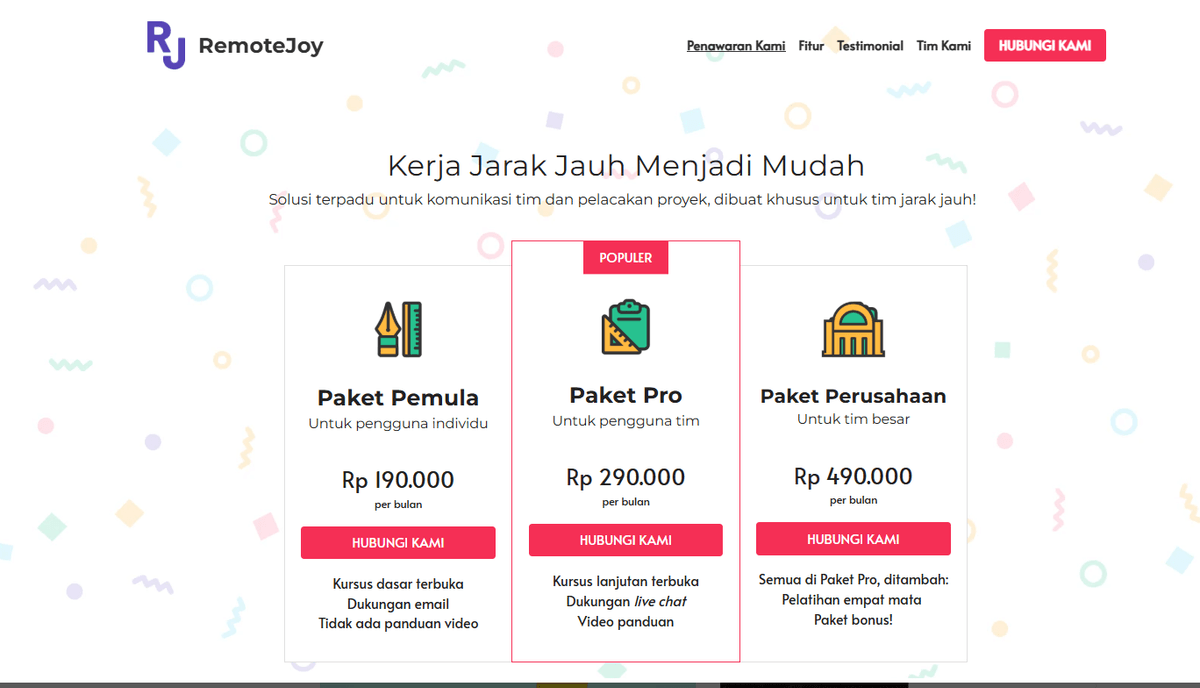Click Hubungi Kami under Paket Perusahaan
Viewport: 1200px width, 688px height.
[x=853, y=539]
